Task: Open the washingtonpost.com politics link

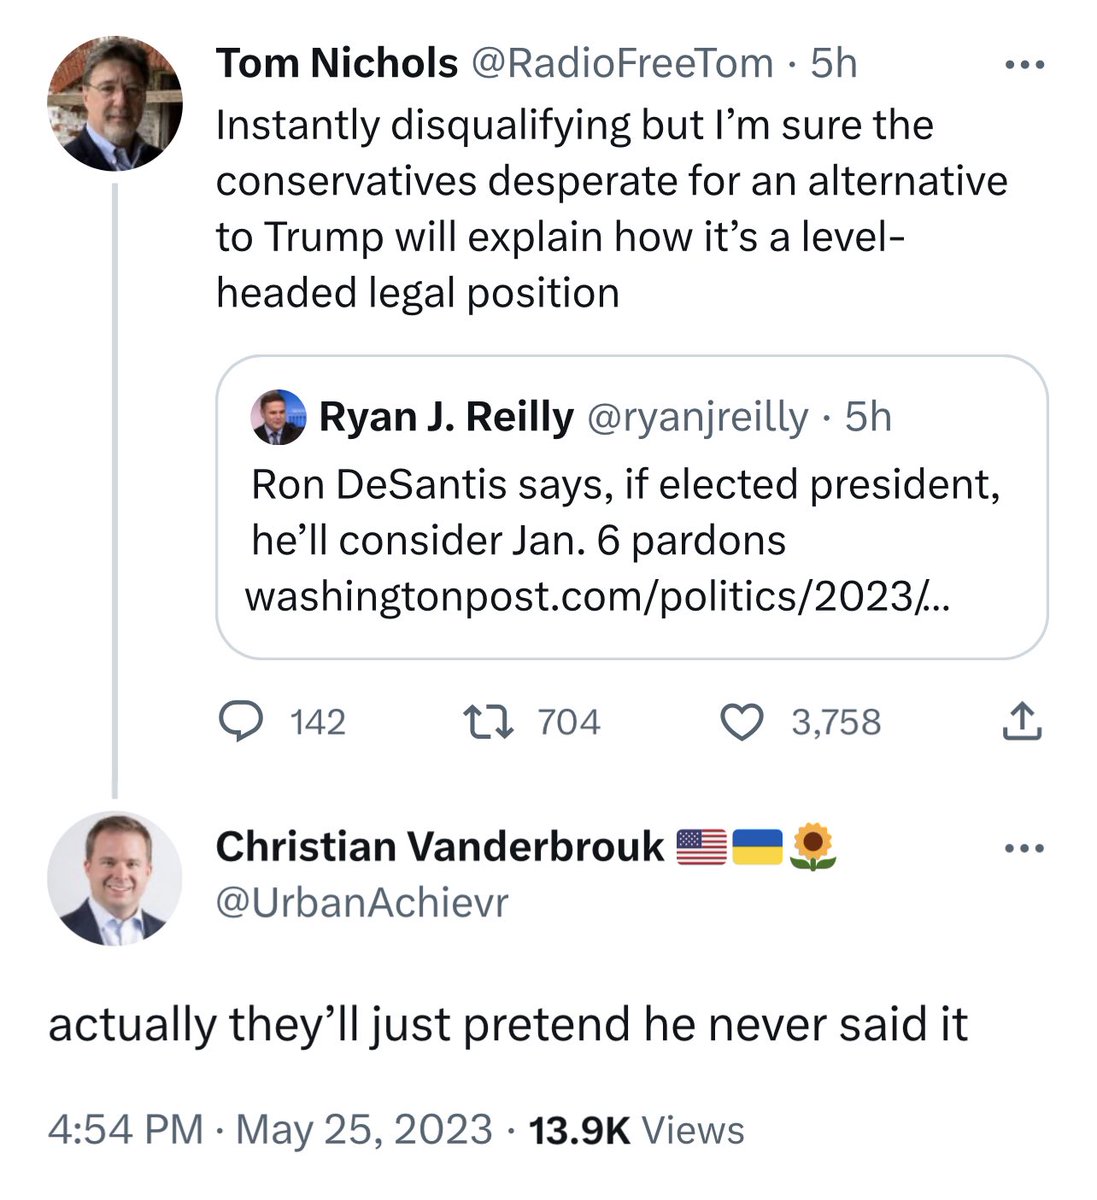Action: click(597, 597)
